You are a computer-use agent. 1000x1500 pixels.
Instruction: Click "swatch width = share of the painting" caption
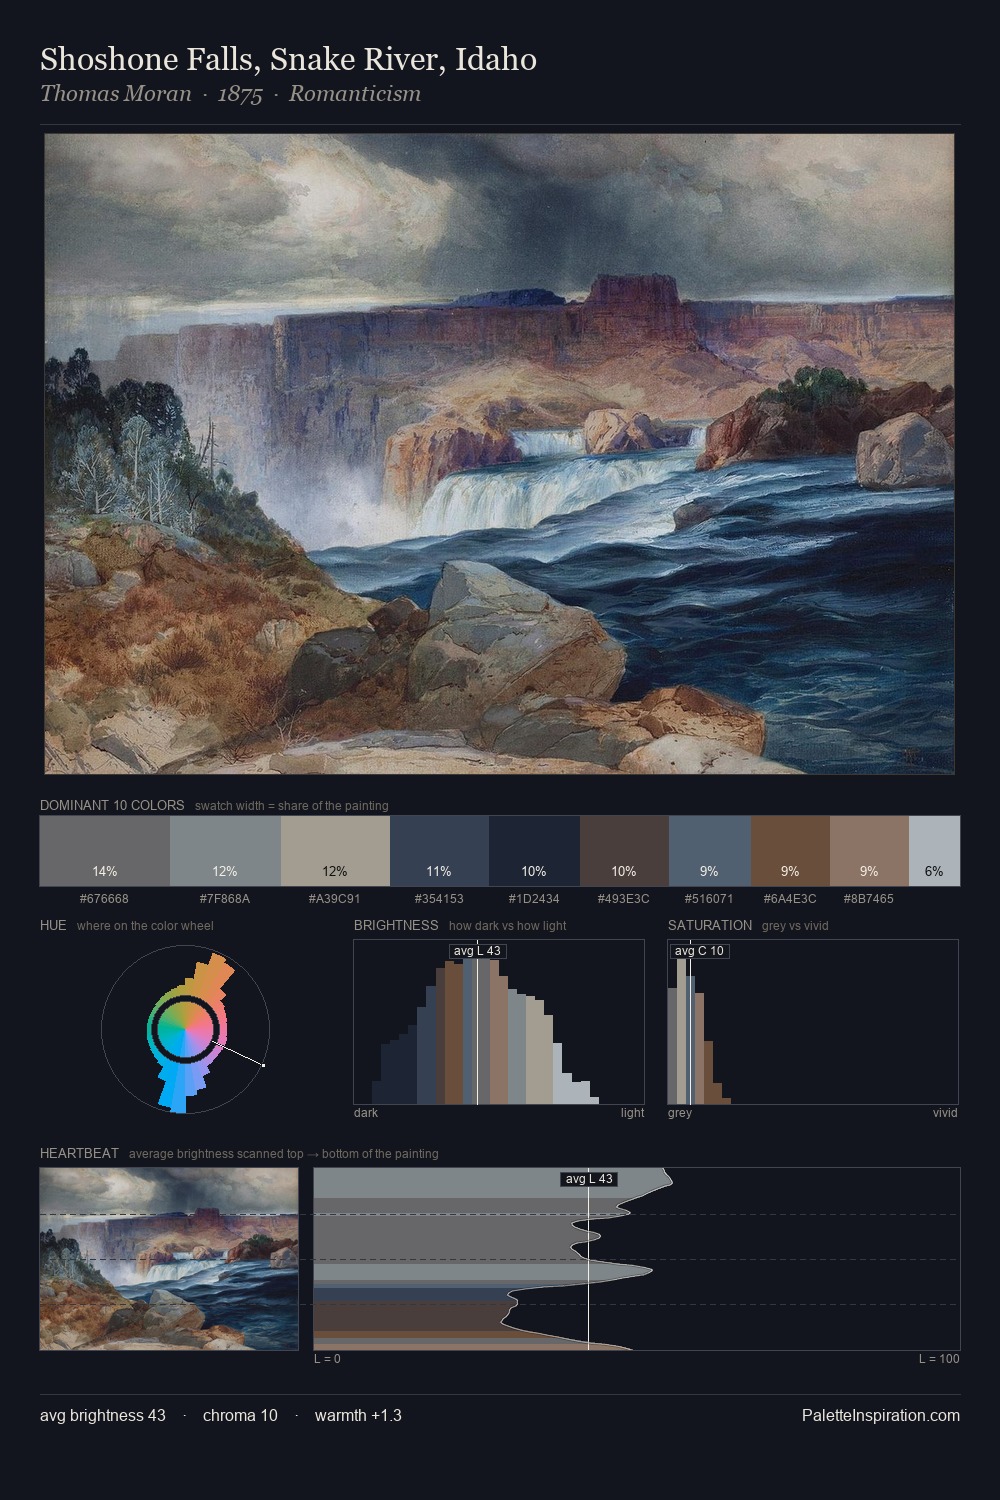coord(291,806)
